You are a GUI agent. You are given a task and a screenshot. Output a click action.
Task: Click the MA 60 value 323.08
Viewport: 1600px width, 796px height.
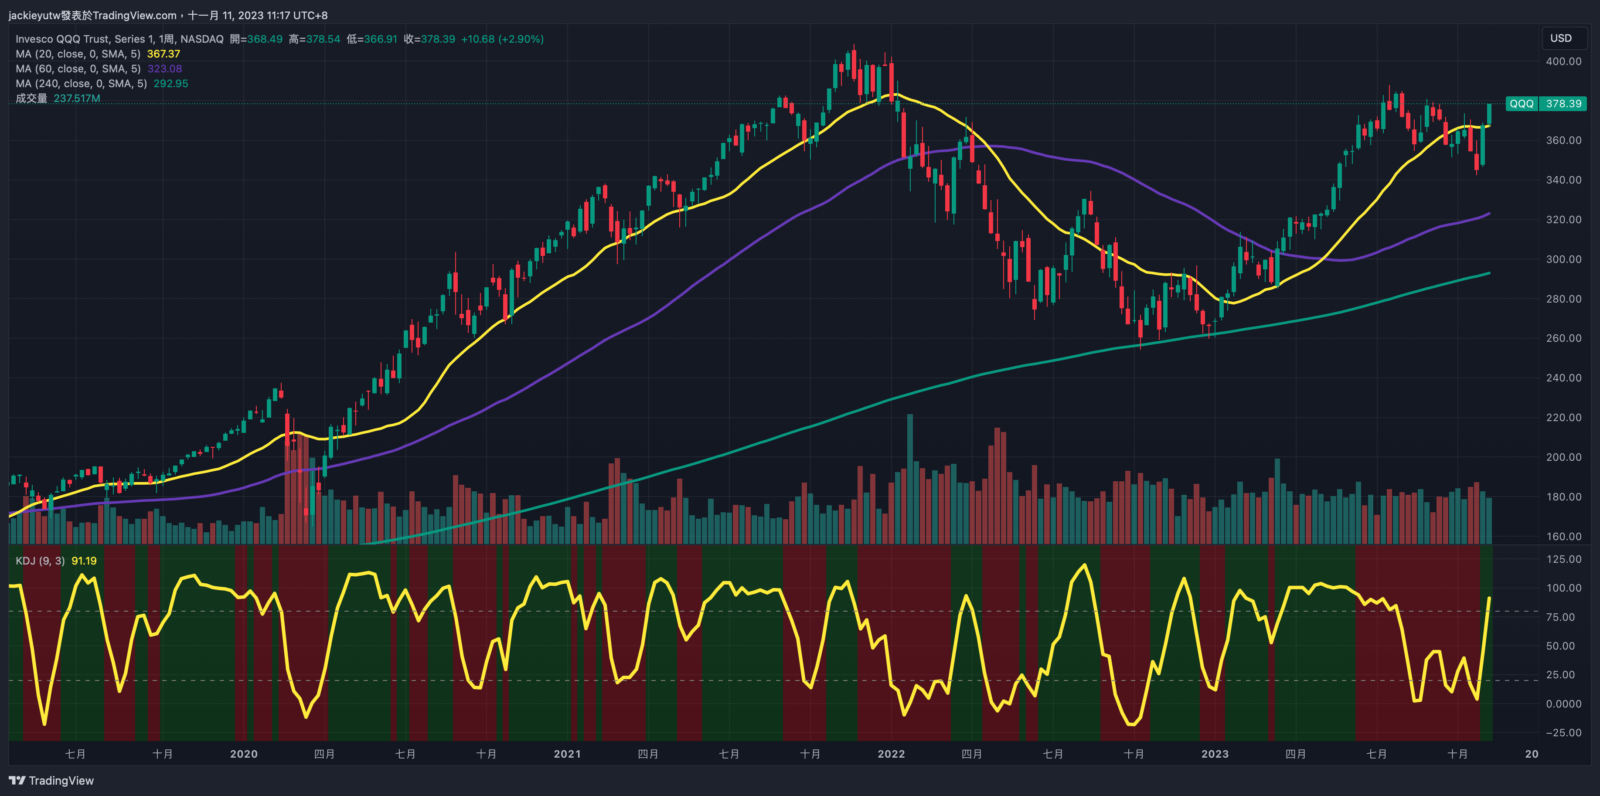click(x=165, y=69)
